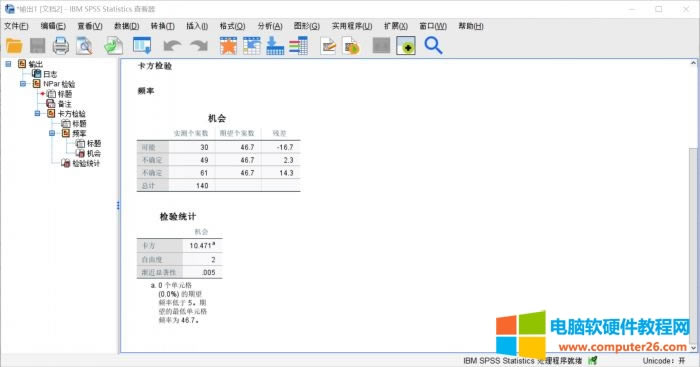Select 输出 in the outline tree
Image resolution: width=700 pixels, height=367 pixels.
(36, 64)
